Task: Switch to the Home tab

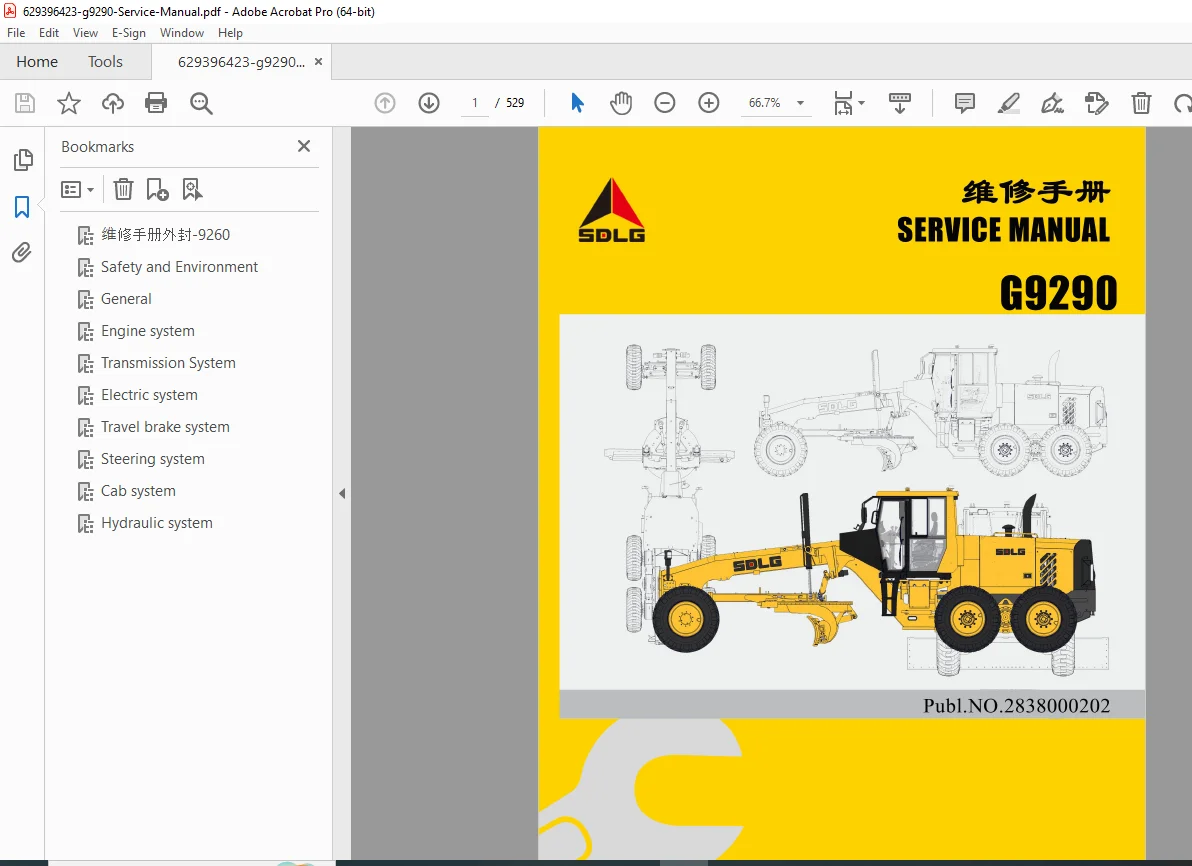Action: [37, 62]
